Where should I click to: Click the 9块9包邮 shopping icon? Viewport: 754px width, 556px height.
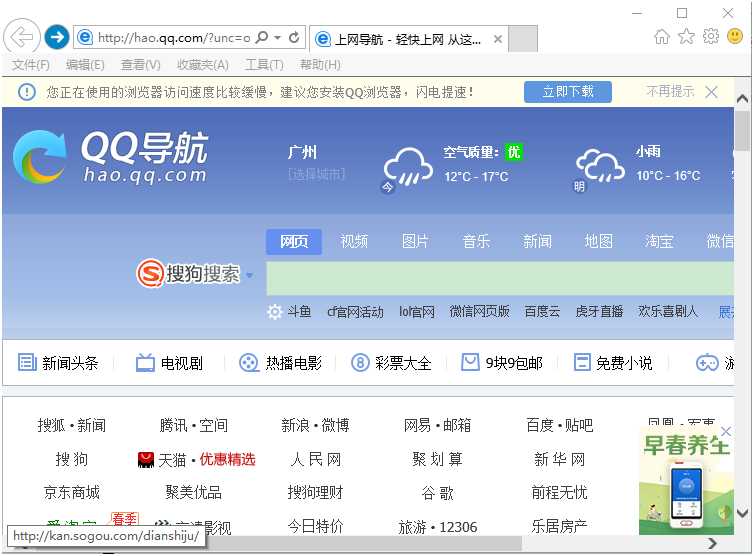coord(470,362)
